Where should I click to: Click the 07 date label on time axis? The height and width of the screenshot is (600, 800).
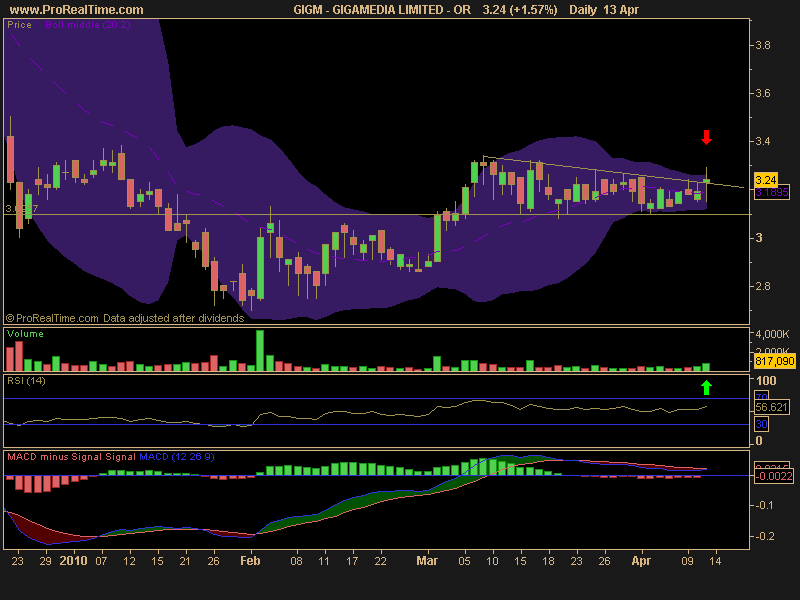[101, 561]
